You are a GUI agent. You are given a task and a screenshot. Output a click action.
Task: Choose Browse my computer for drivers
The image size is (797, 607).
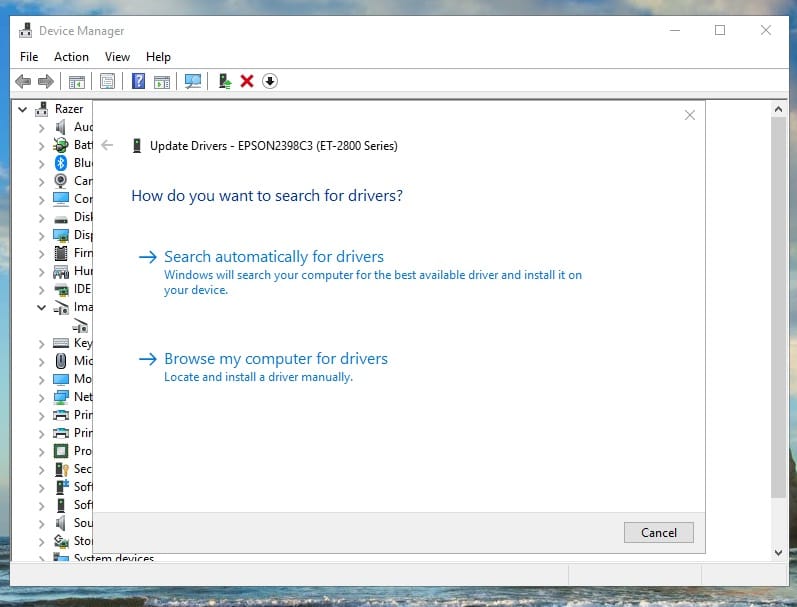275,359
